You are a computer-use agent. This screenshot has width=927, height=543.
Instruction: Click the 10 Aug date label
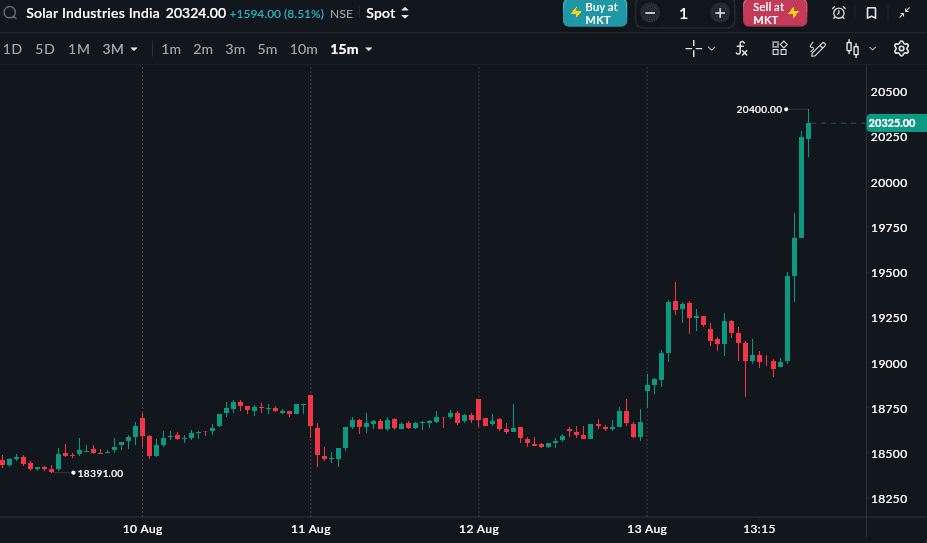coord(142,529)
